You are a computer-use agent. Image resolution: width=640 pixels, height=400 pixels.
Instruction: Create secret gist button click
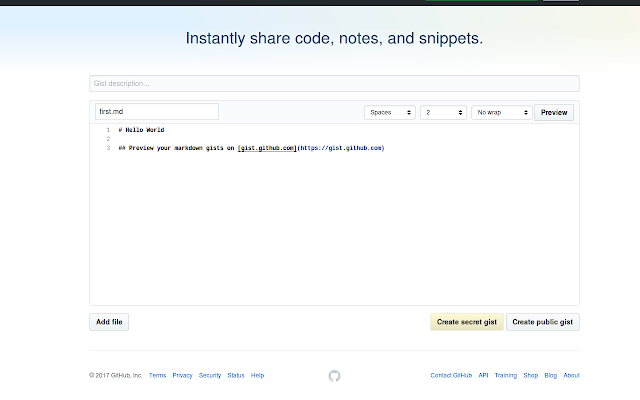pos(467,322)
